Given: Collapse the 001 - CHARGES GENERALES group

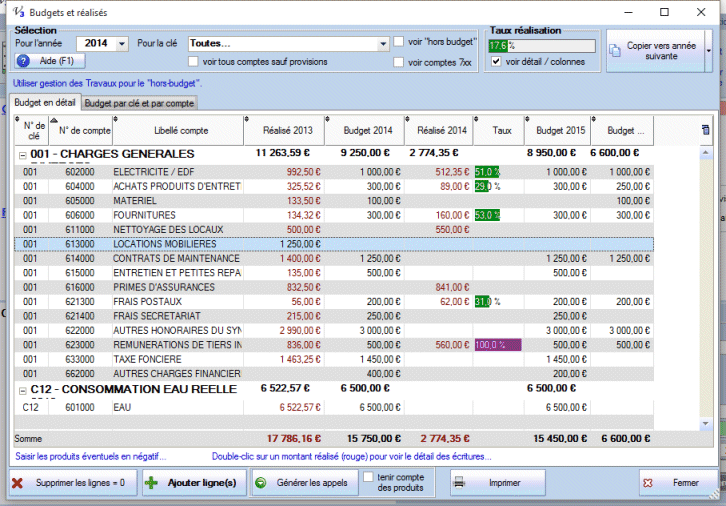Looking at the screenshot, I should (22, 154).
